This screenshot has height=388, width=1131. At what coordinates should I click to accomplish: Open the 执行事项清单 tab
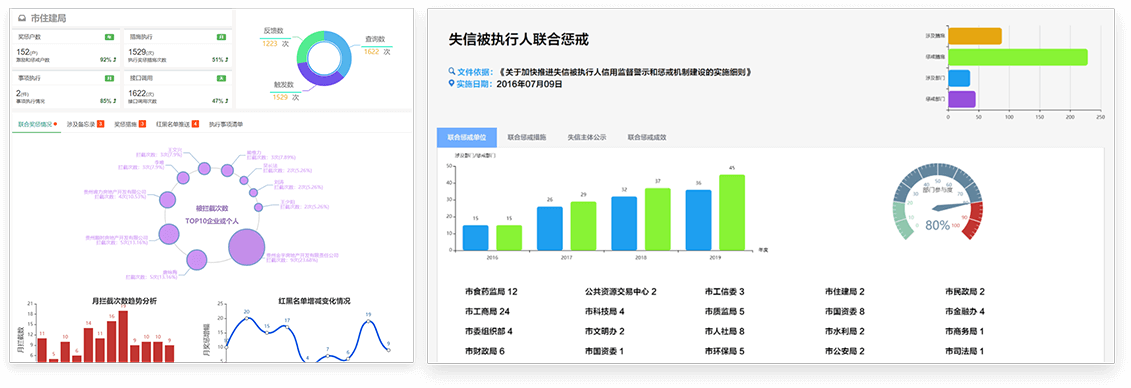tap(226, 124)
